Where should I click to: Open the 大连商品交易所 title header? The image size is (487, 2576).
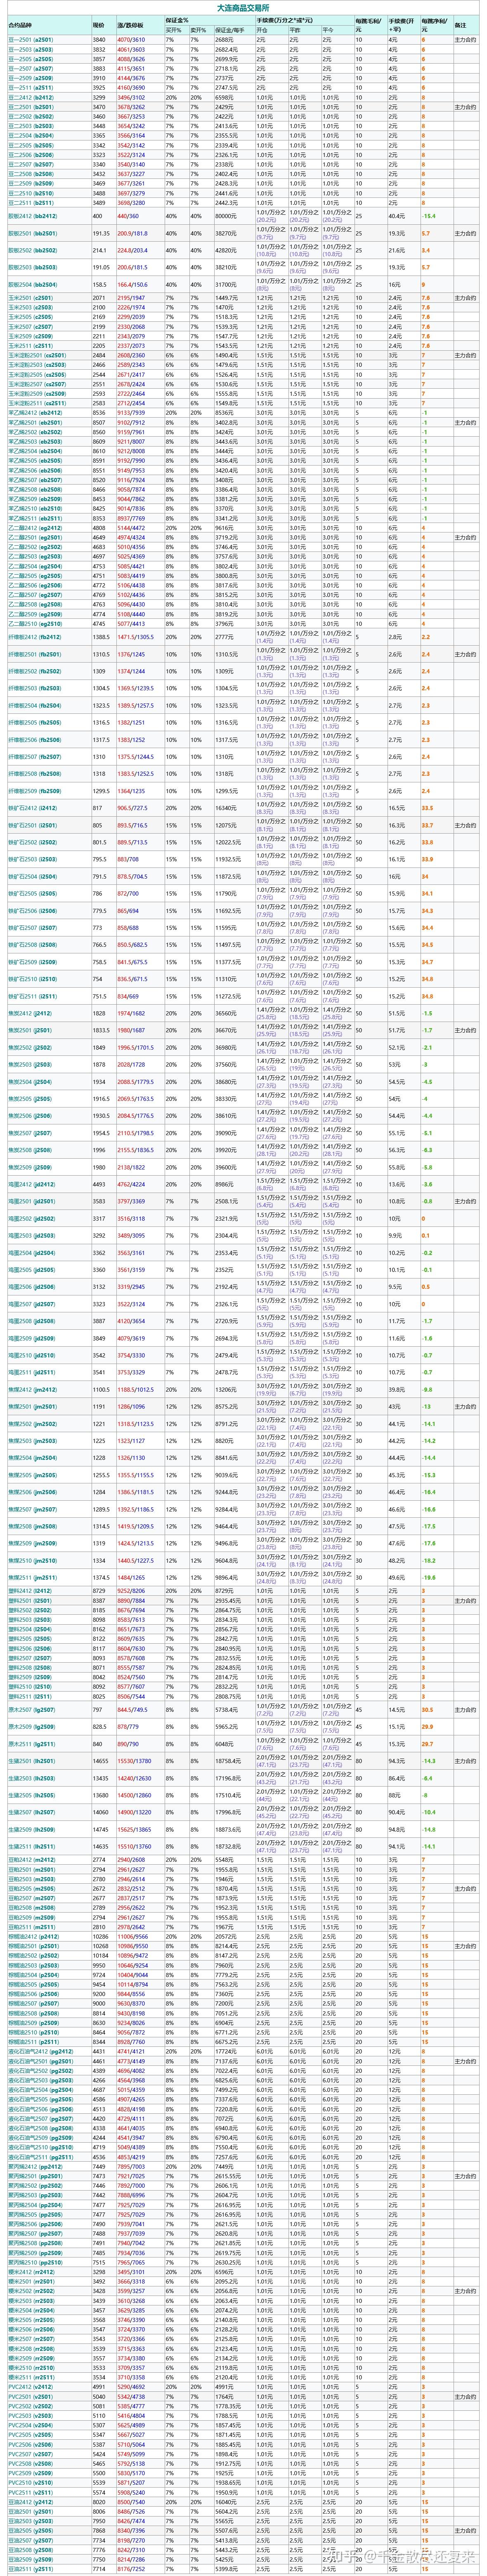click(x=243, y=7)
